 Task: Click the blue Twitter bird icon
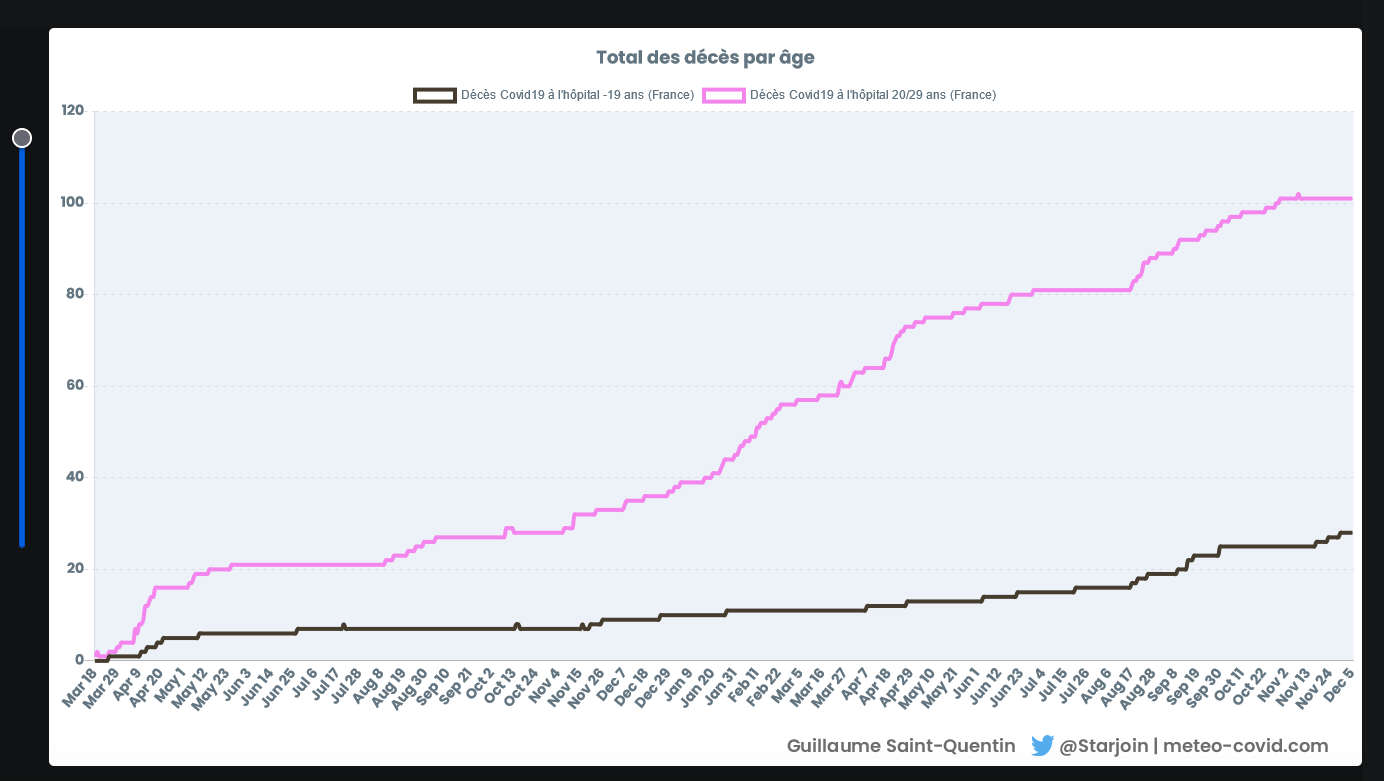pos(1042,746)
